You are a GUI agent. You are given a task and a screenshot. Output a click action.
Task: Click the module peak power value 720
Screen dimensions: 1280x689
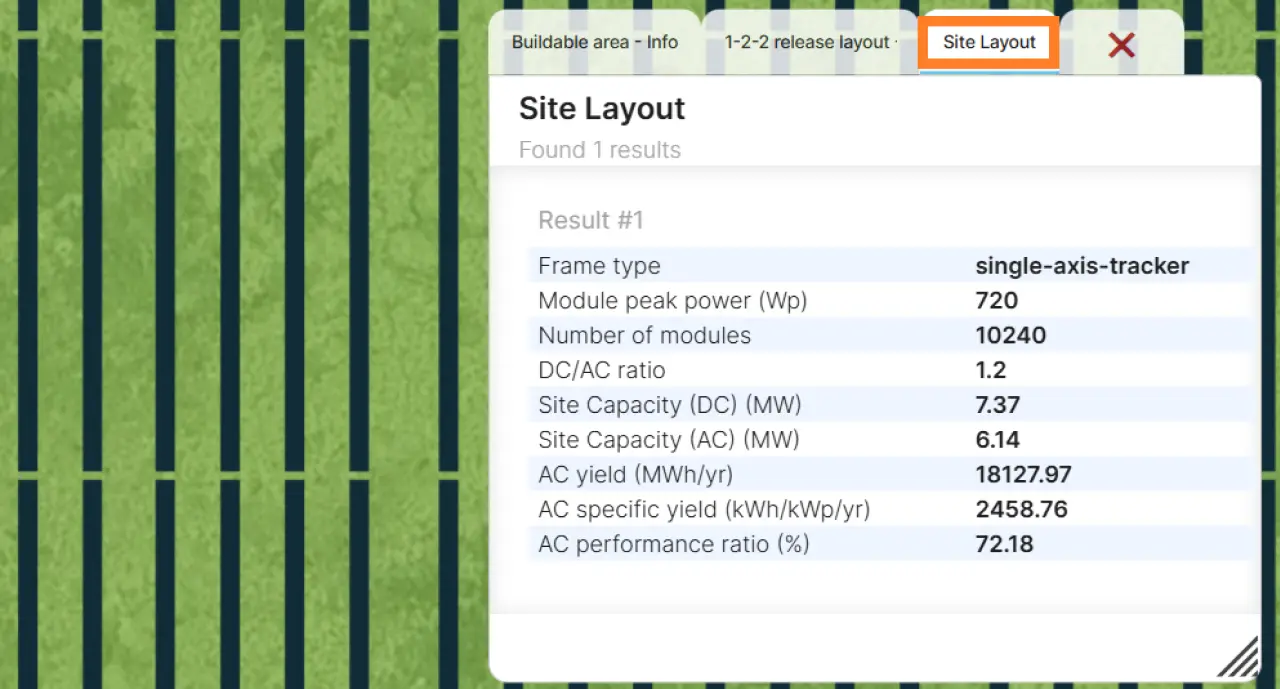click(x=996, y=300)
